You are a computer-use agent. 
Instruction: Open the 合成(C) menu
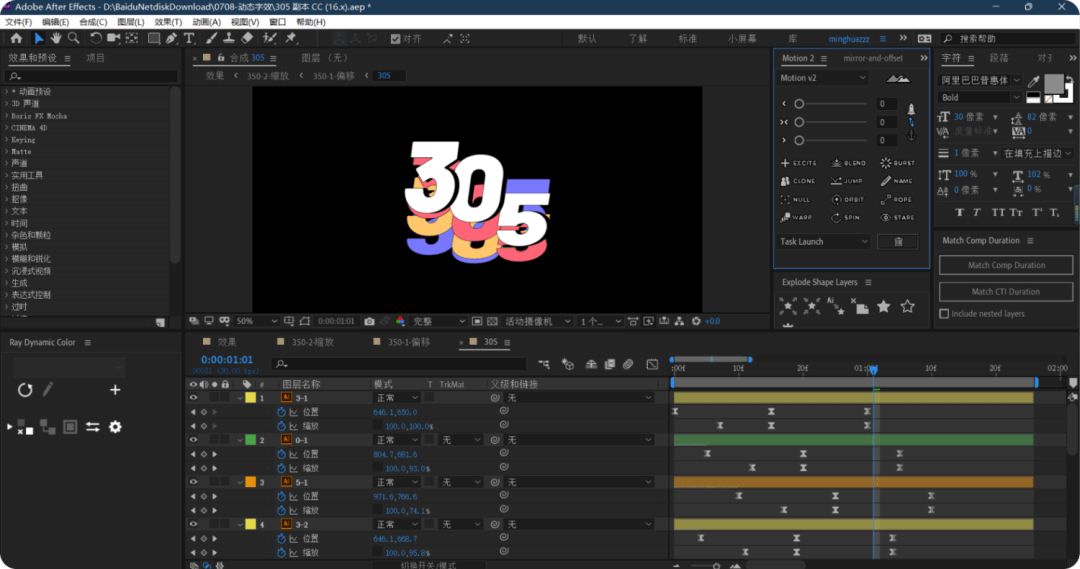[93, 22]
